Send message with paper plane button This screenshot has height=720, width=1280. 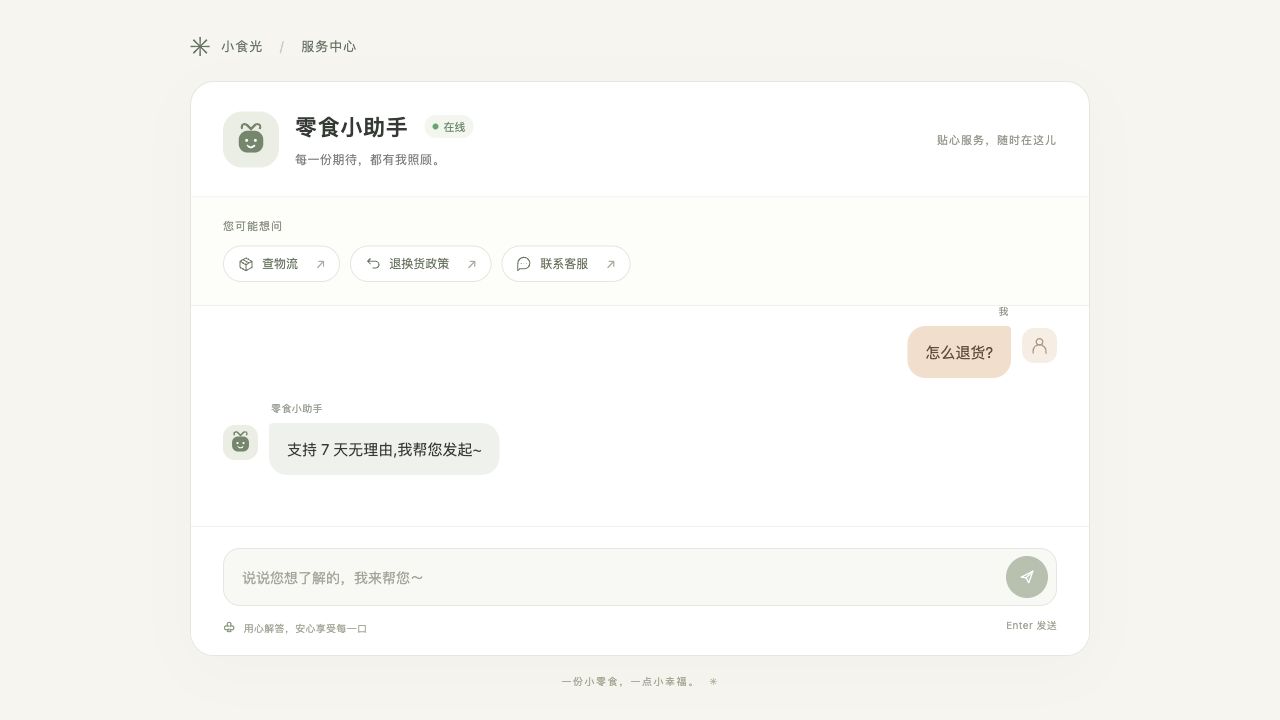(x=1027, y=577)
